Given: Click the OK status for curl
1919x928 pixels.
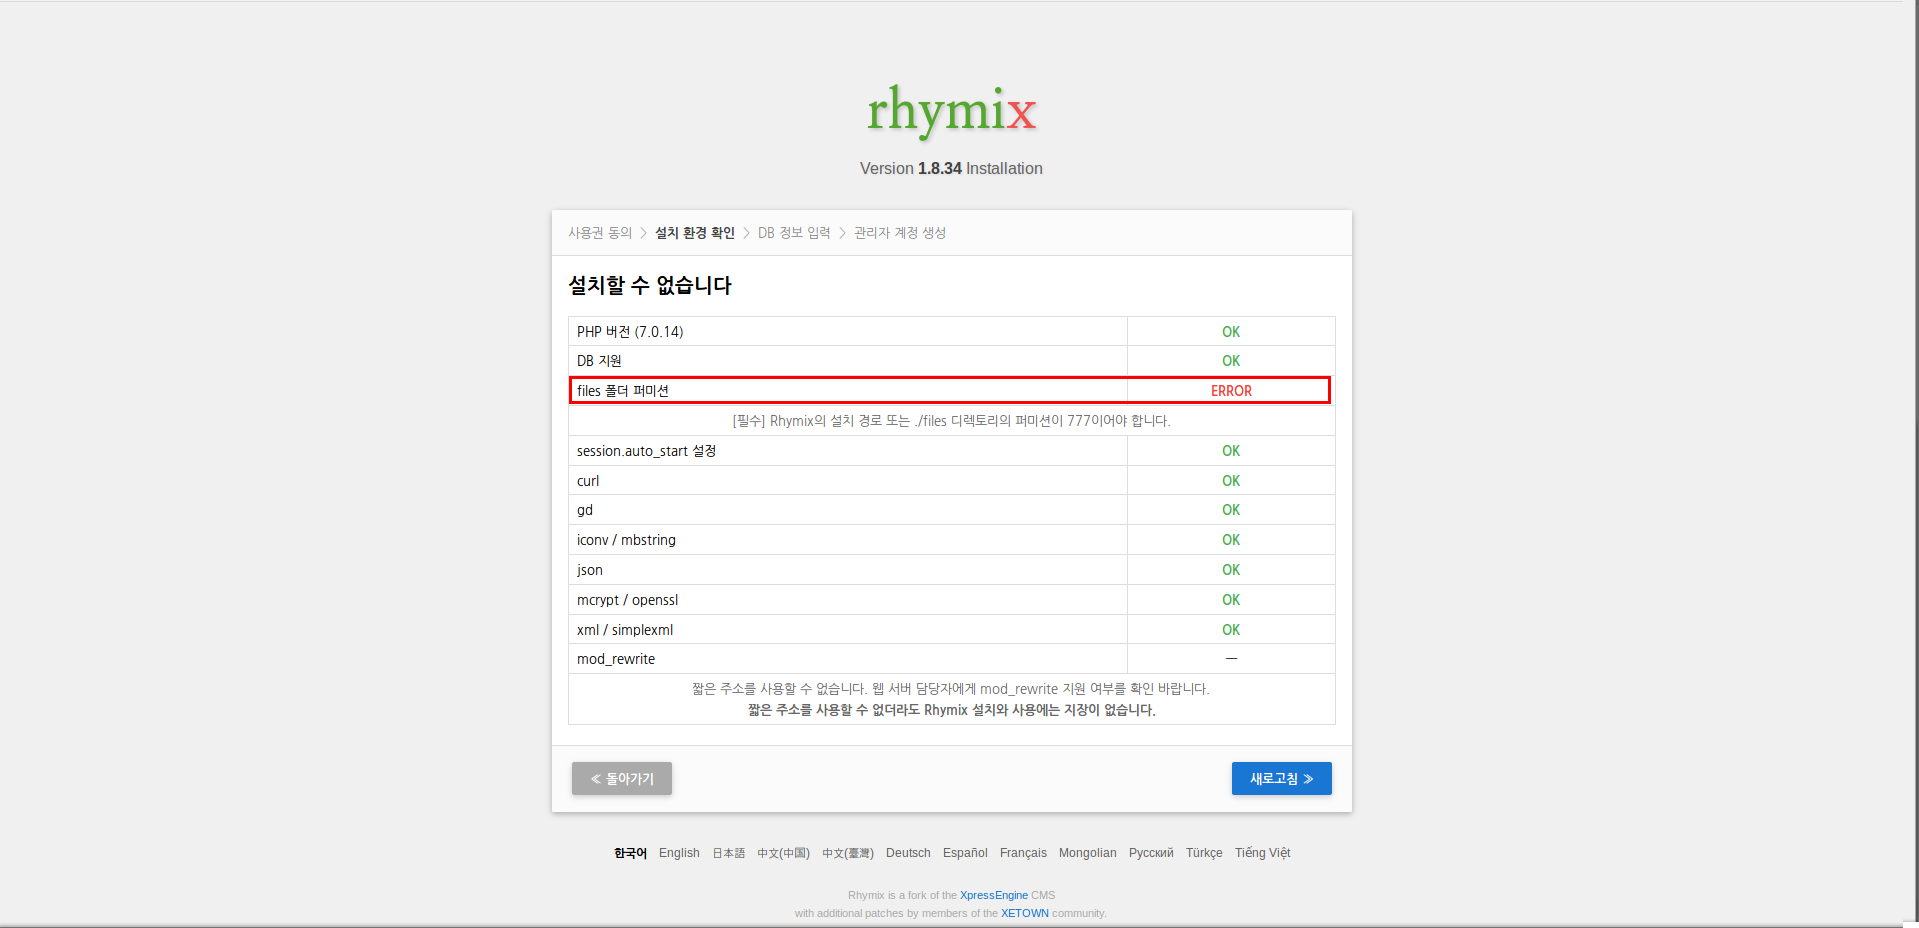Looking at the screenshot, I should [x=1231, y=481].
